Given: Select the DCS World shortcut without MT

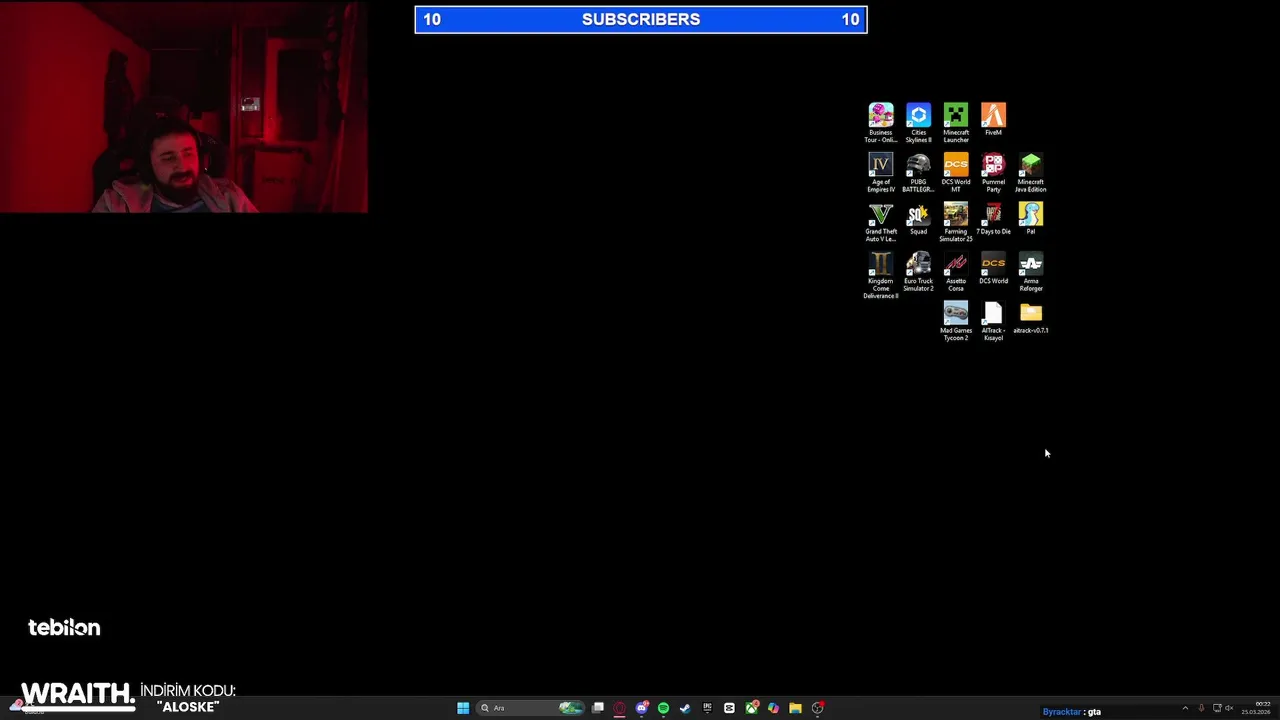Looking at the screenshot, I should click(x=993, y=268).
